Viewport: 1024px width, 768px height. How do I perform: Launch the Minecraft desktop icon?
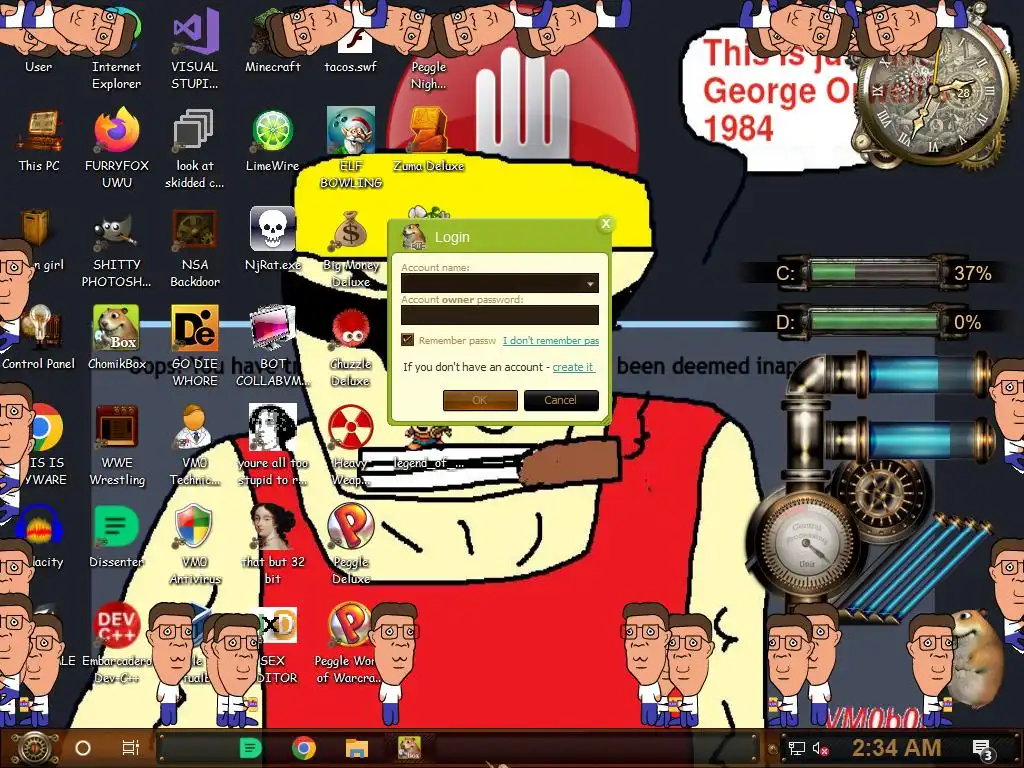pyautogui.click(x=272, y=40)
